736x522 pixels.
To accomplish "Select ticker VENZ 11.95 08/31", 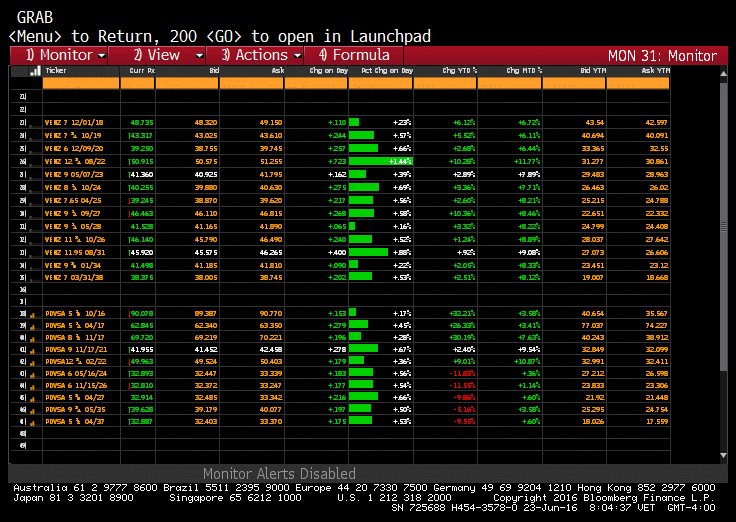I will coord(75,253).
